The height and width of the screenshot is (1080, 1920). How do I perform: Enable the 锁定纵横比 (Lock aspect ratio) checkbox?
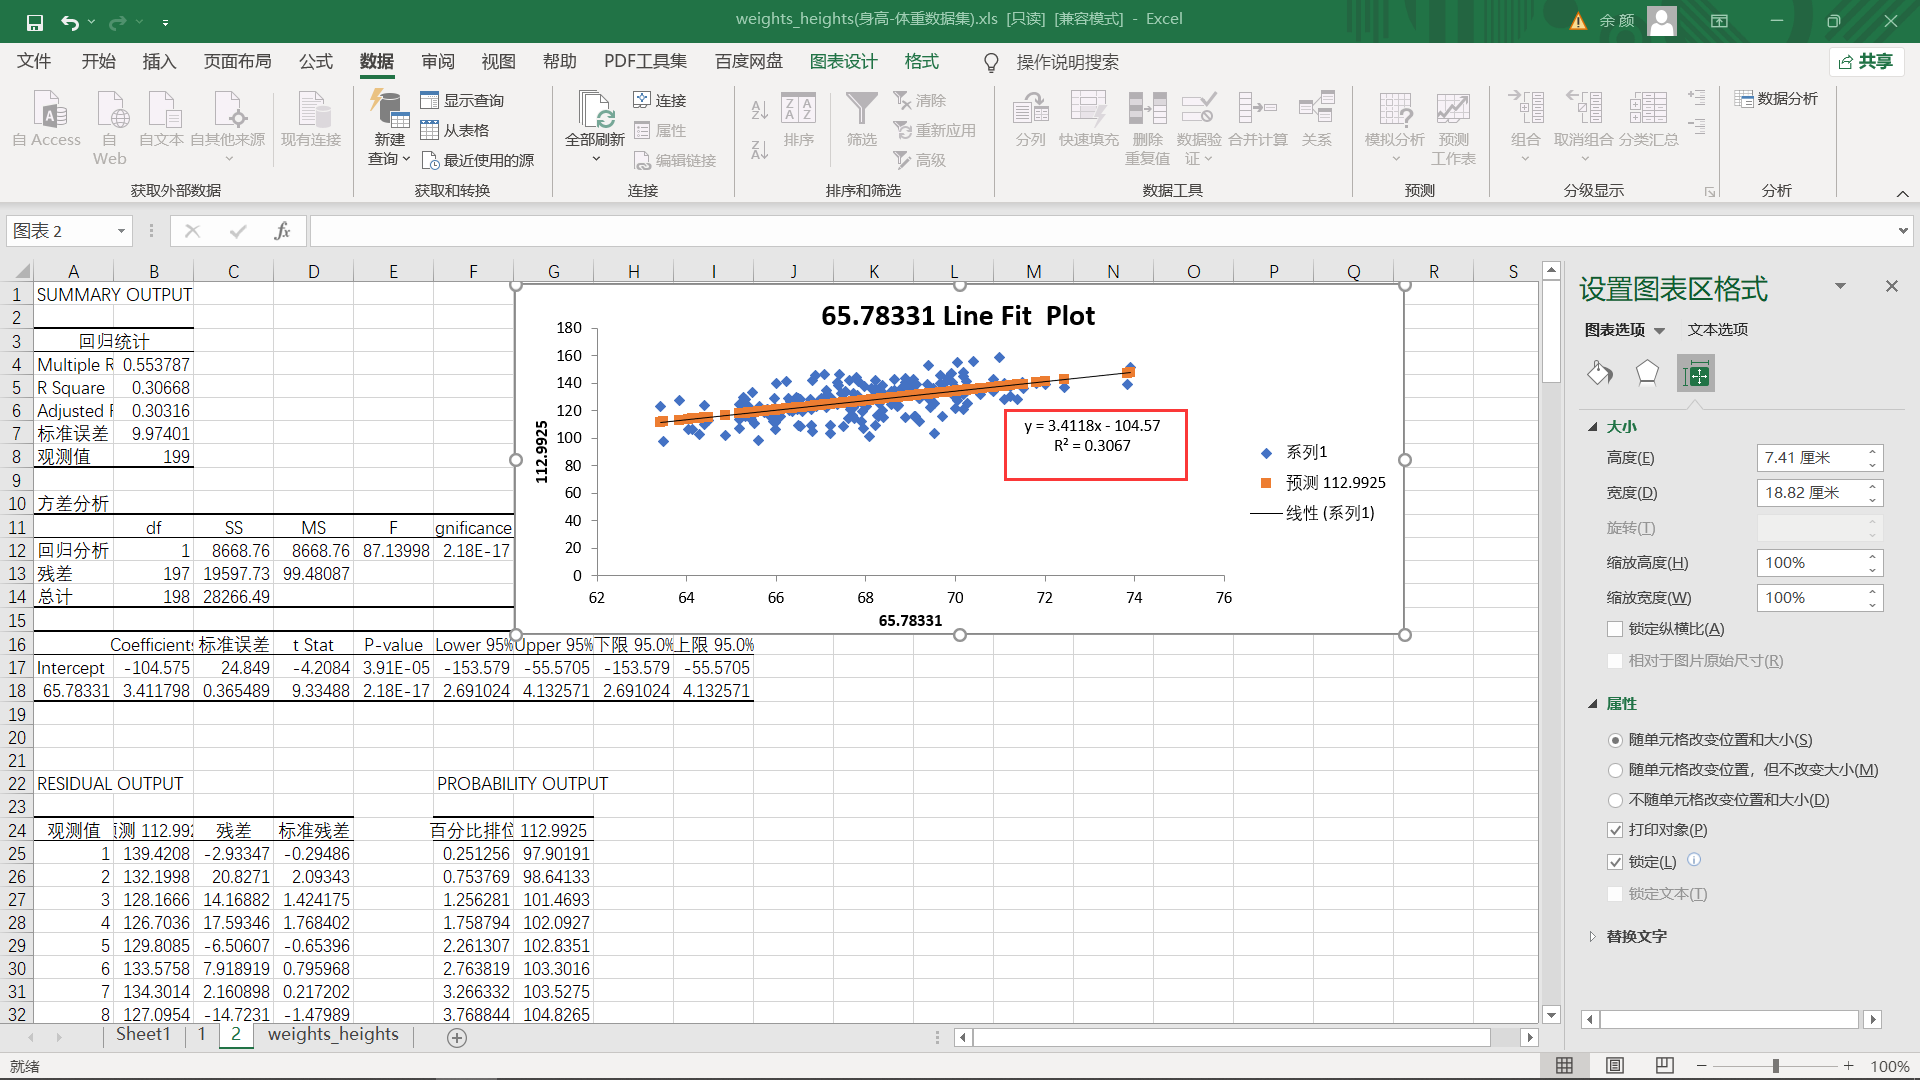pos(1615,629)
